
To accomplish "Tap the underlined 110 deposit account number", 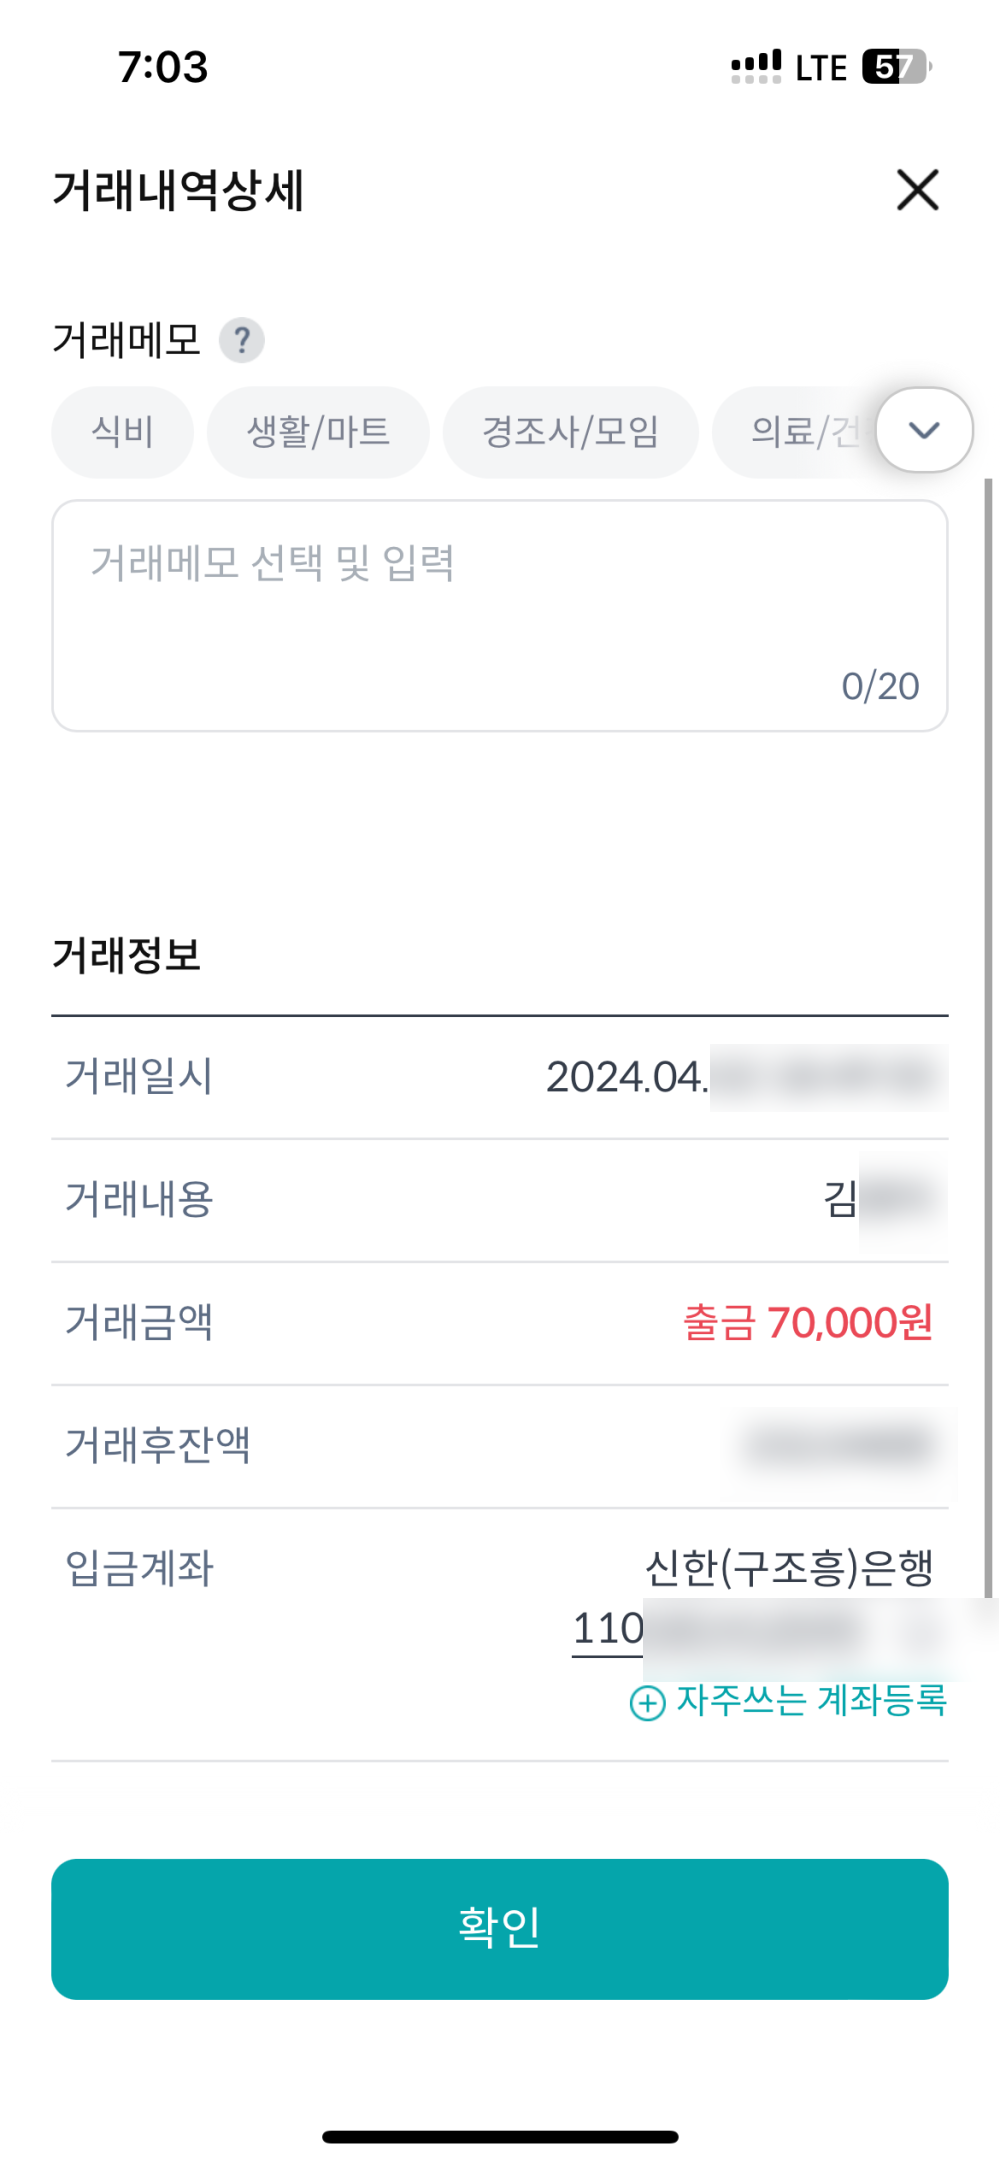I will pos(608,1630).
